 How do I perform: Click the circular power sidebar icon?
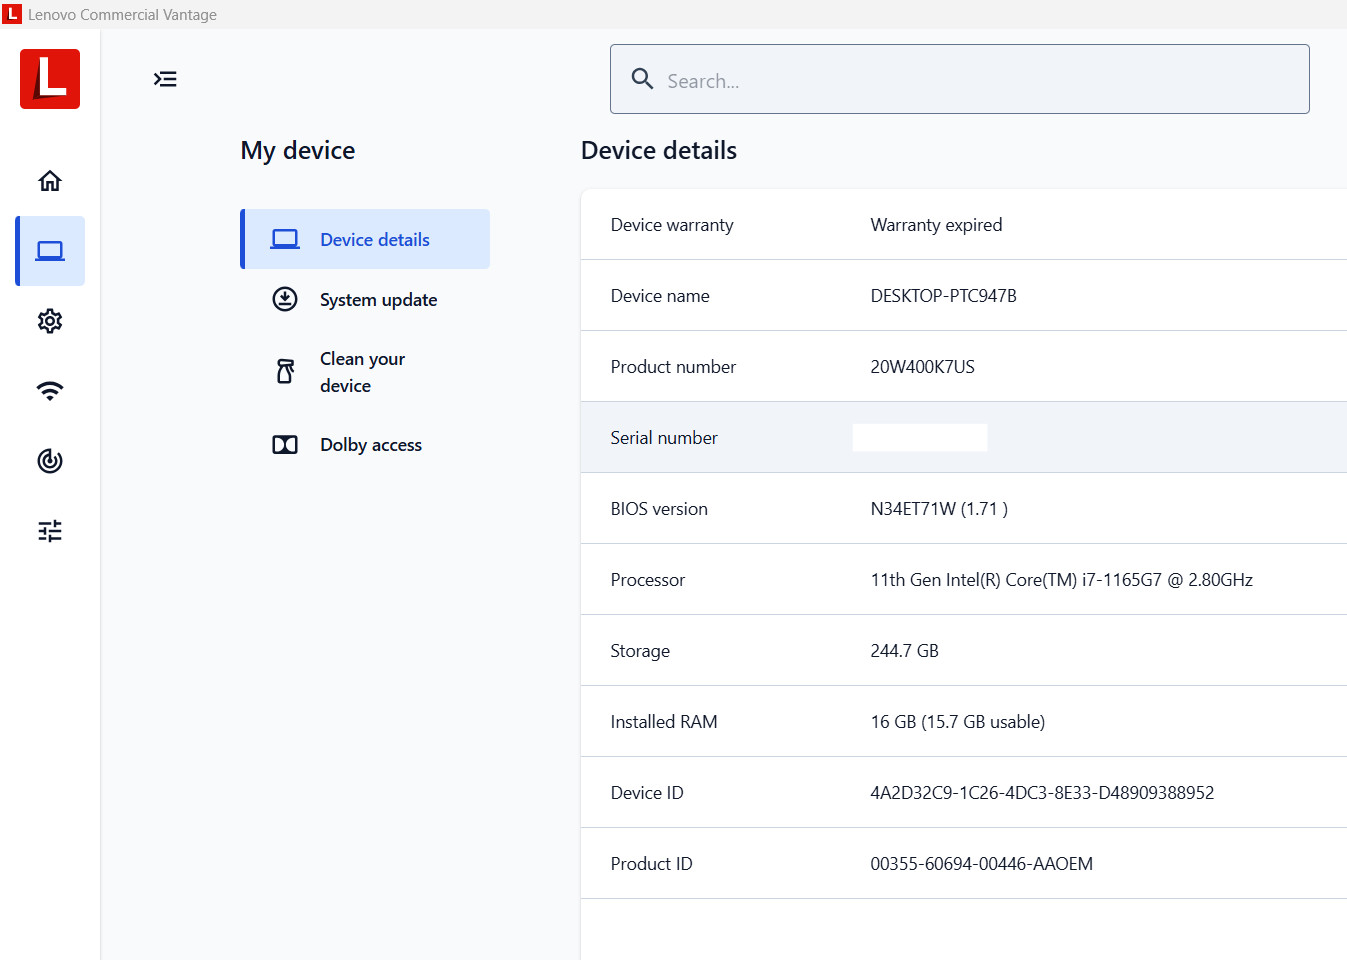tap(50, 461)
